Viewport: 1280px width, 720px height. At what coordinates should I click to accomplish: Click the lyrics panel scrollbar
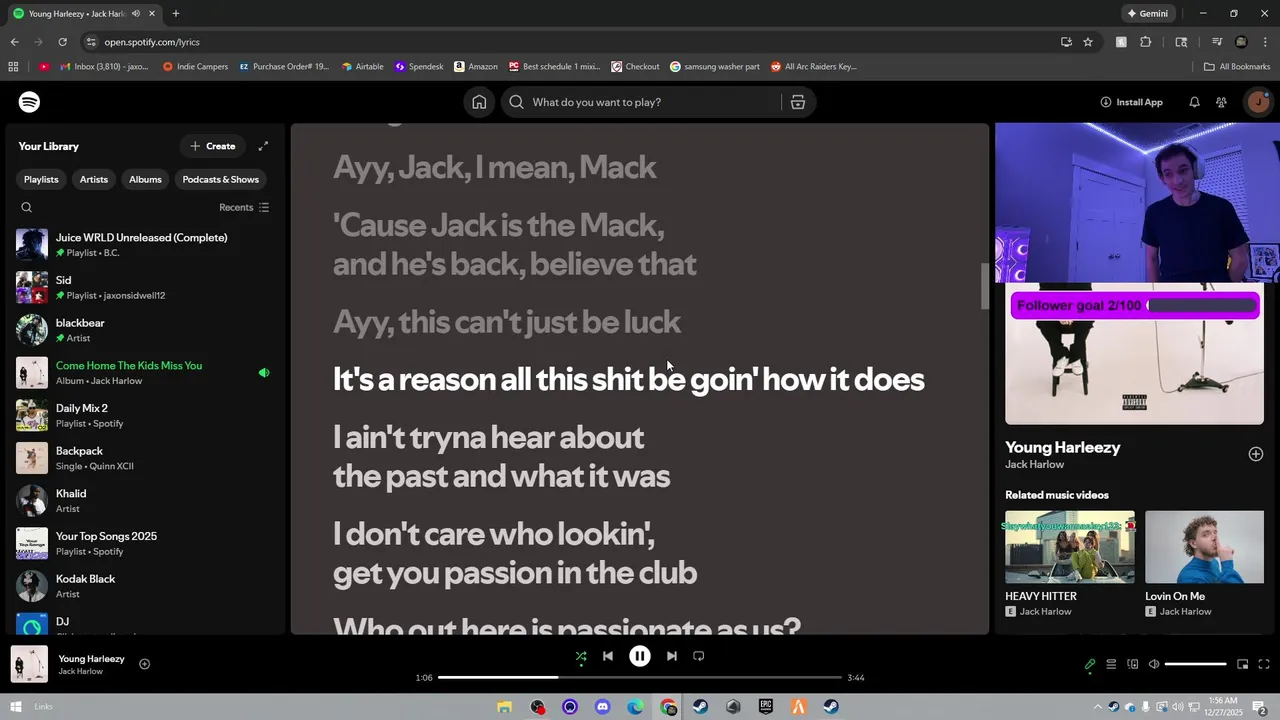(984, 286)
